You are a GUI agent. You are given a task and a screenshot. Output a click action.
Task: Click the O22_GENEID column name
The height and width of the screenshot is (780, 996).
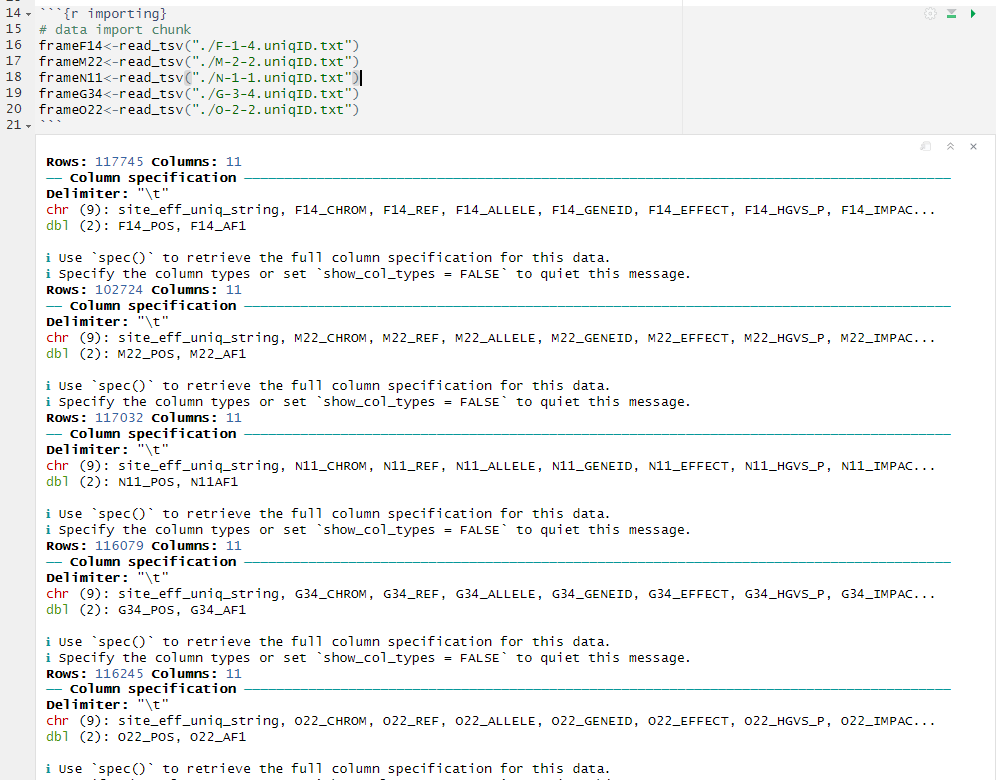591,721
